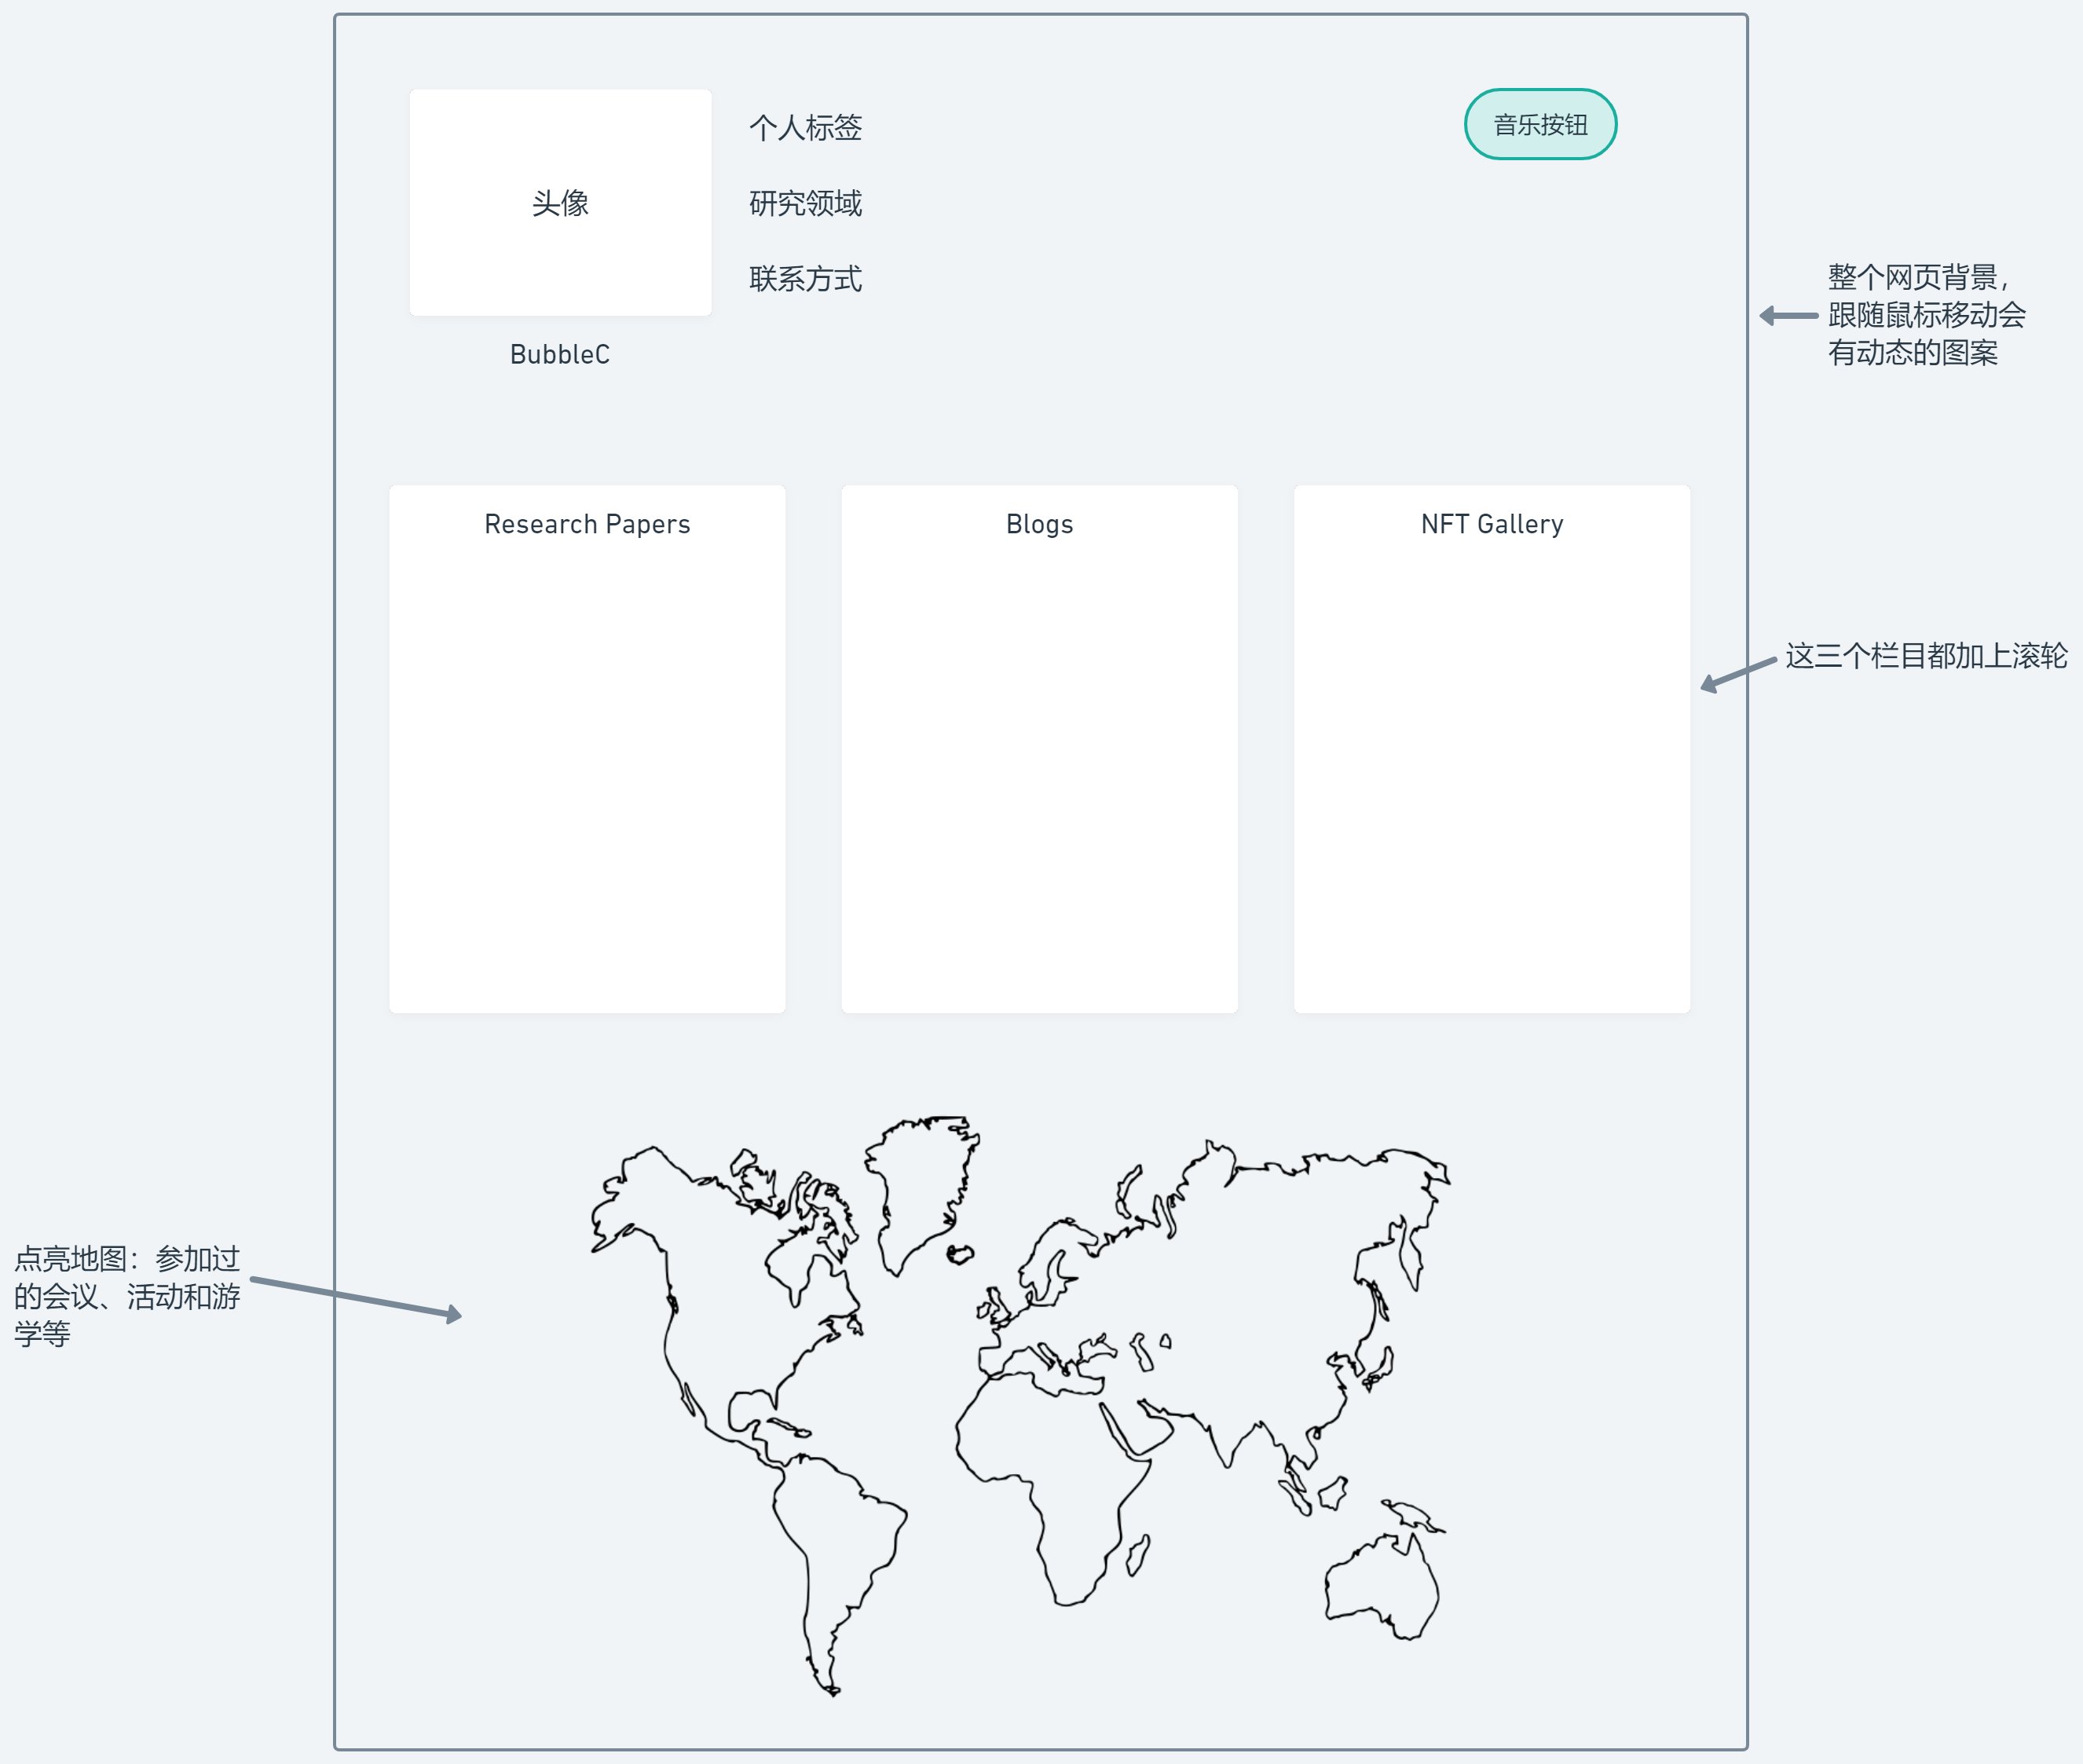
Task: Open the Research Papers card heading
Action: point(587,524)
